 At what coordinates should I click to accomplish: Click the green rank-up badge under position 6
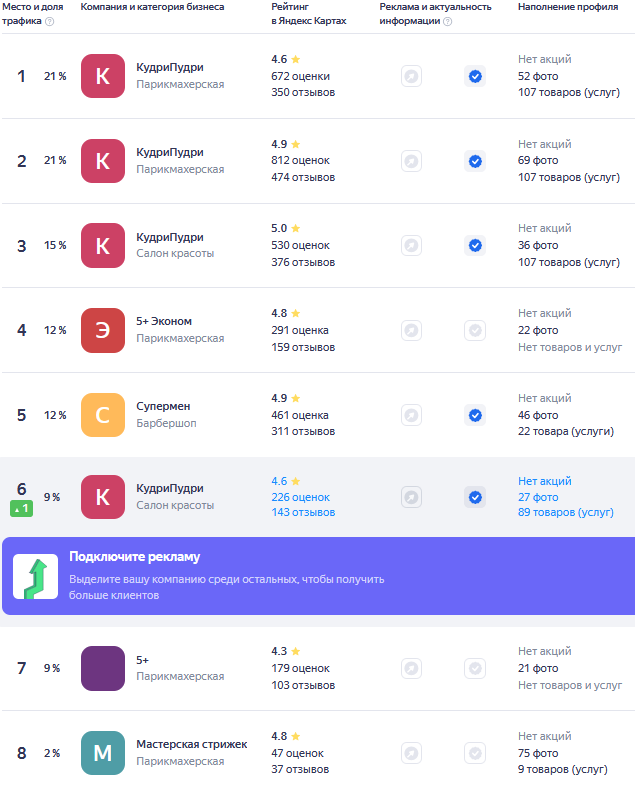[22, 509]
